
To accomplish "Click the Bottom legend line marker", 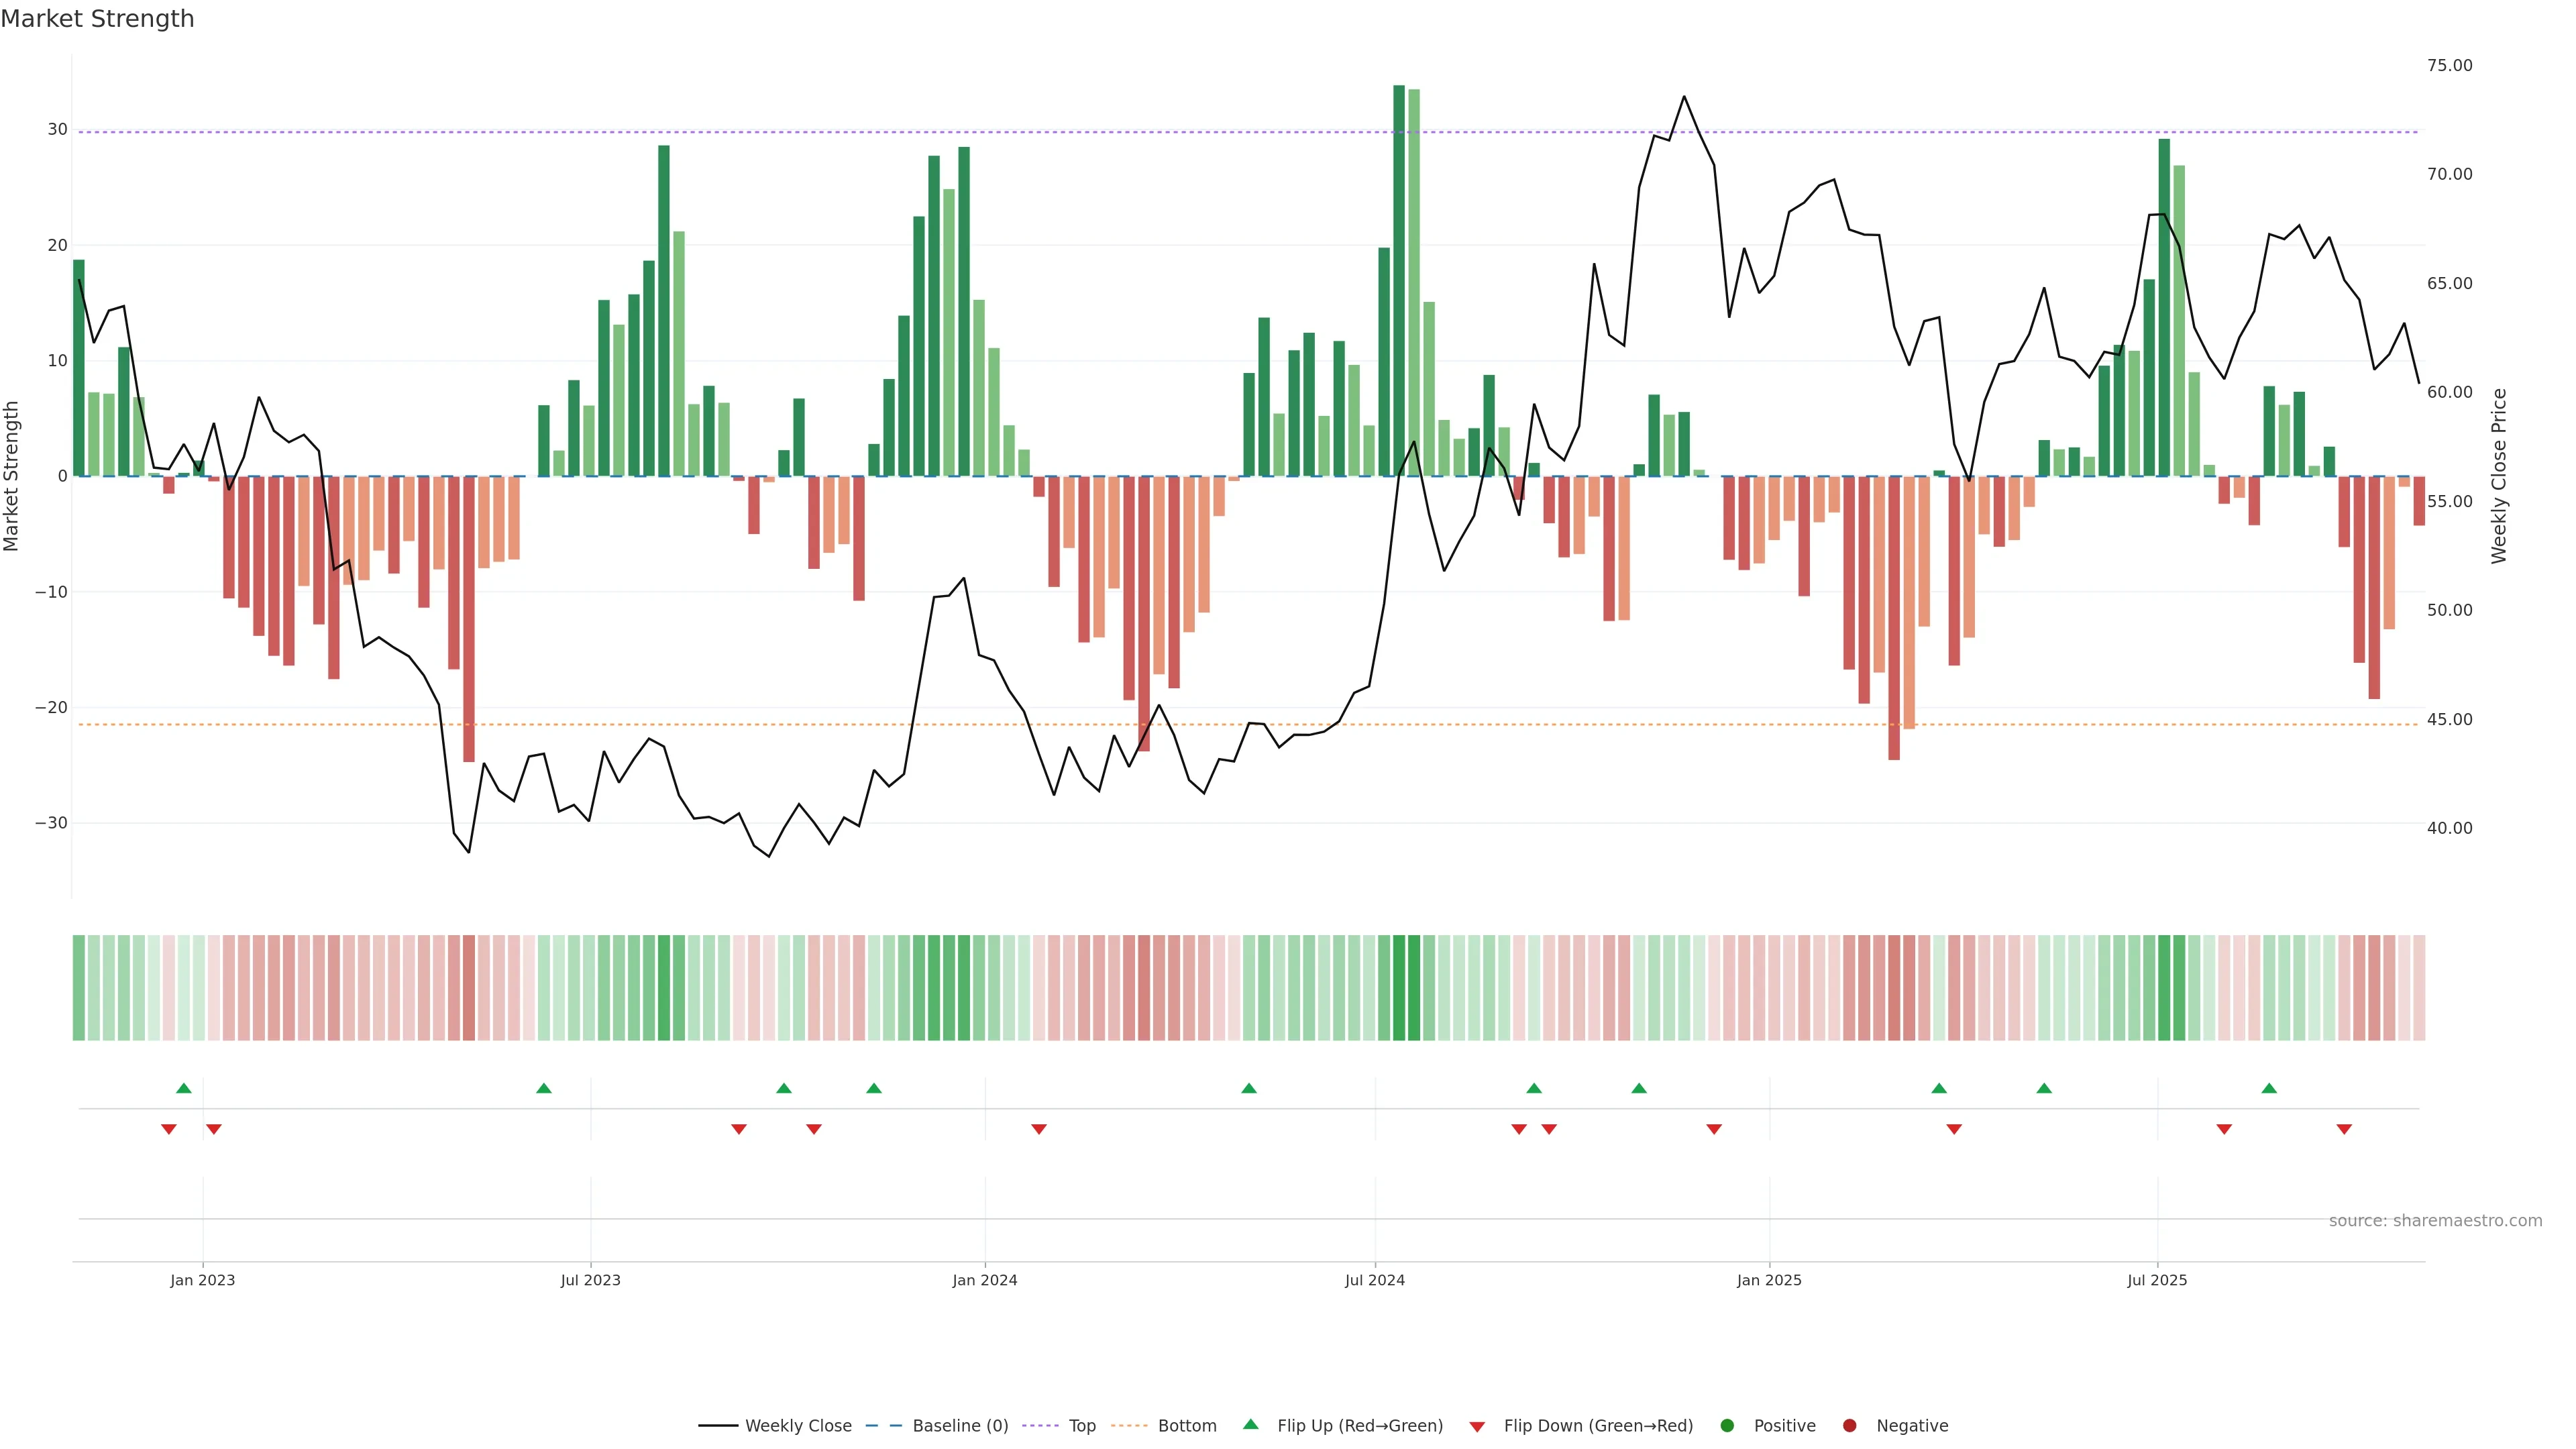I will click(1129, 1426).
